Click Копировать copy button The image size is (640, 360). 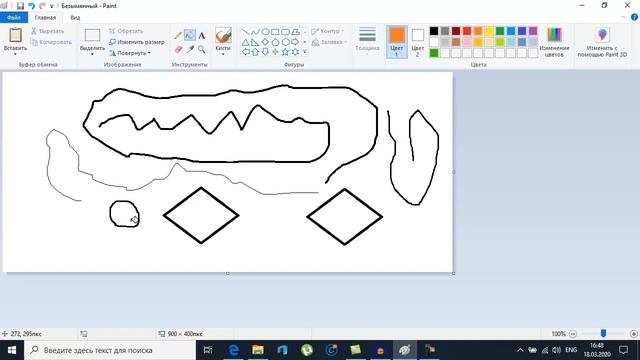[x=51, y=42]
